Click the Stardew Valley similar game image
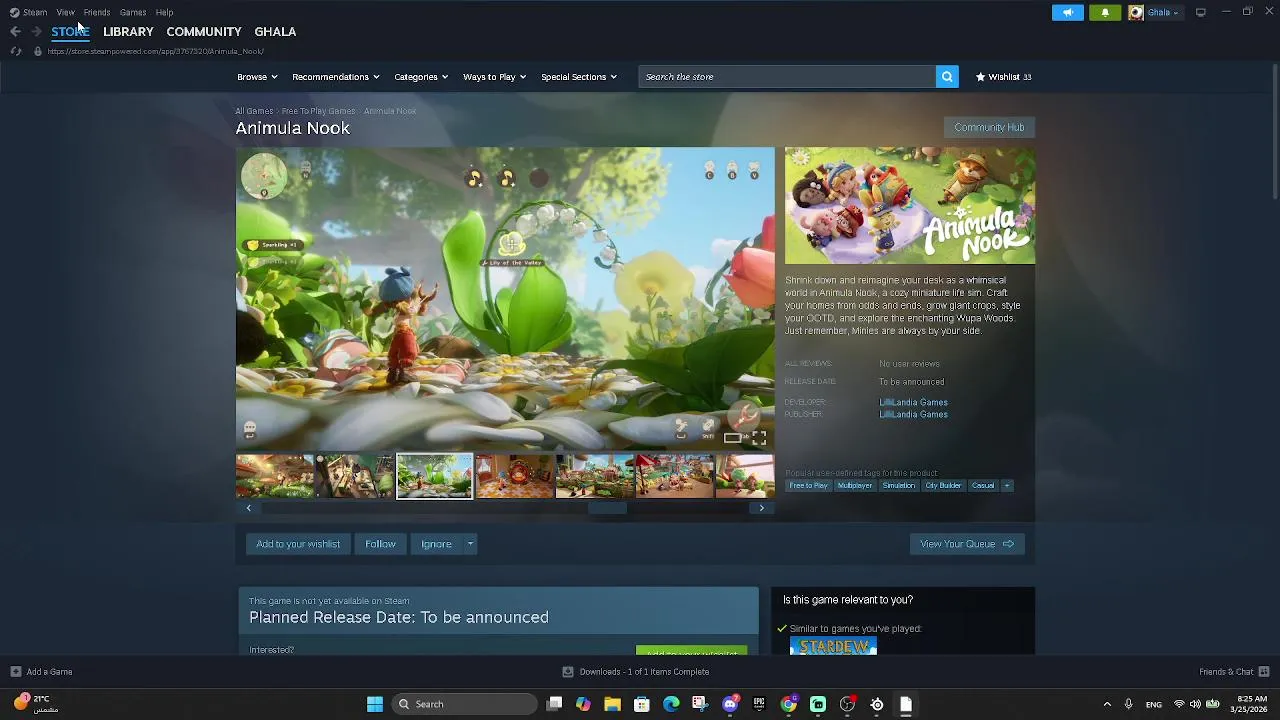The height and width of the screenshot is (720, 1280). (833, 647)
